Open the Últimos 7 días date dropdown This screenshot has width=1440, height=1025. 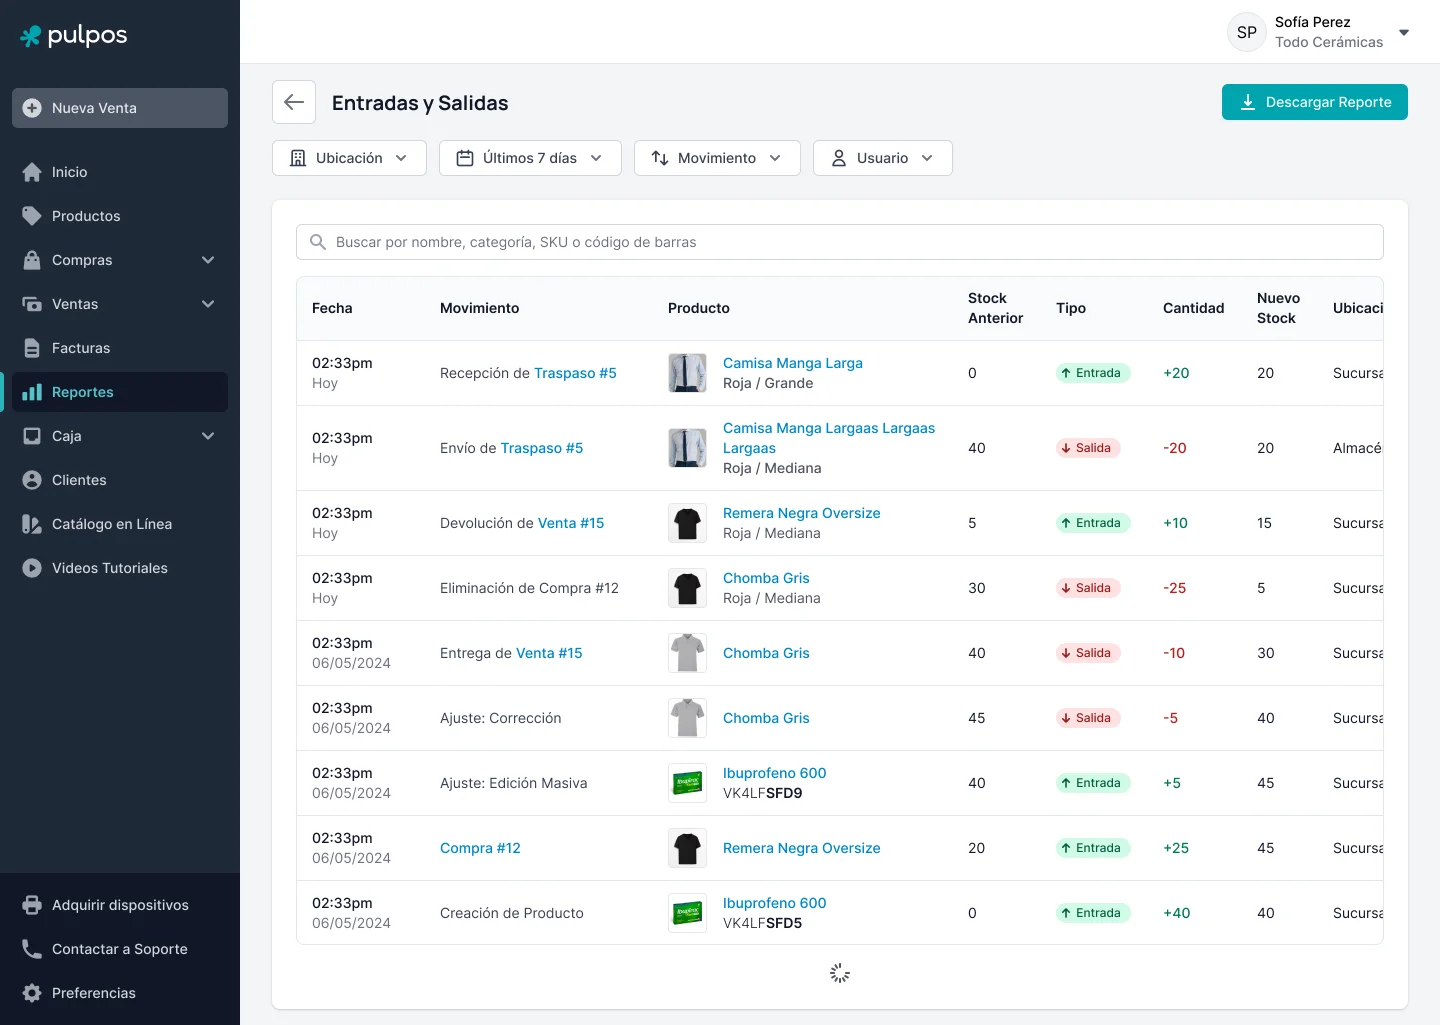[x=530, y=158]
